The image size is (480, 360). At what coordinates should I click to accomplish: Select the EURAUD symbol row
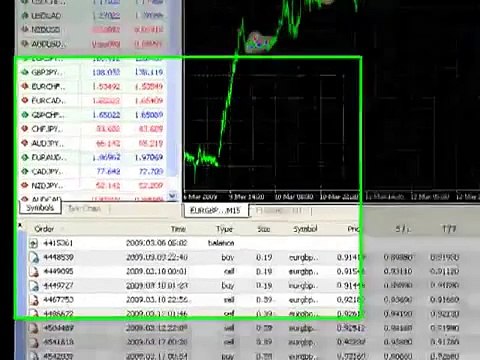93,157
